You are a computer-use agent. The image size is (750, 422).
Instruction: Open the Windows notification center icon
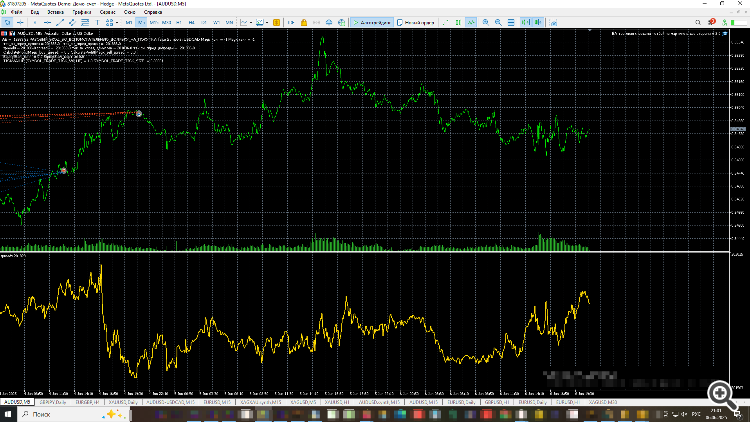738,414
